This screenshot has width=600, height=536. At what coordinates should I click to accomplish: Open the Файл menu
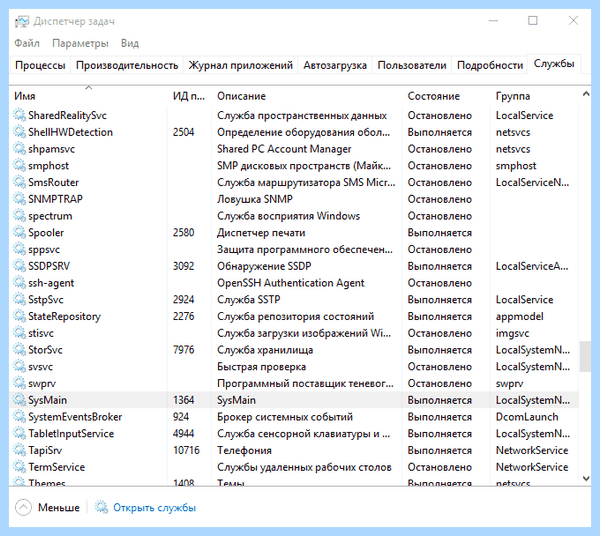[27, 43]
